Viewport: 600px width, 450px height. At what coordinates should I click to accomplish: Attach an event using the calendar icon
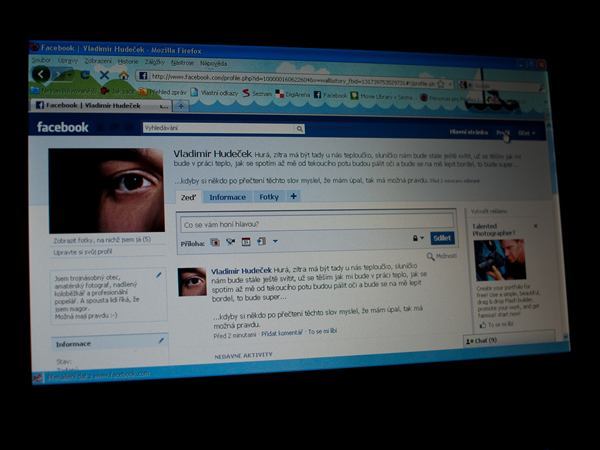point(246,242)
